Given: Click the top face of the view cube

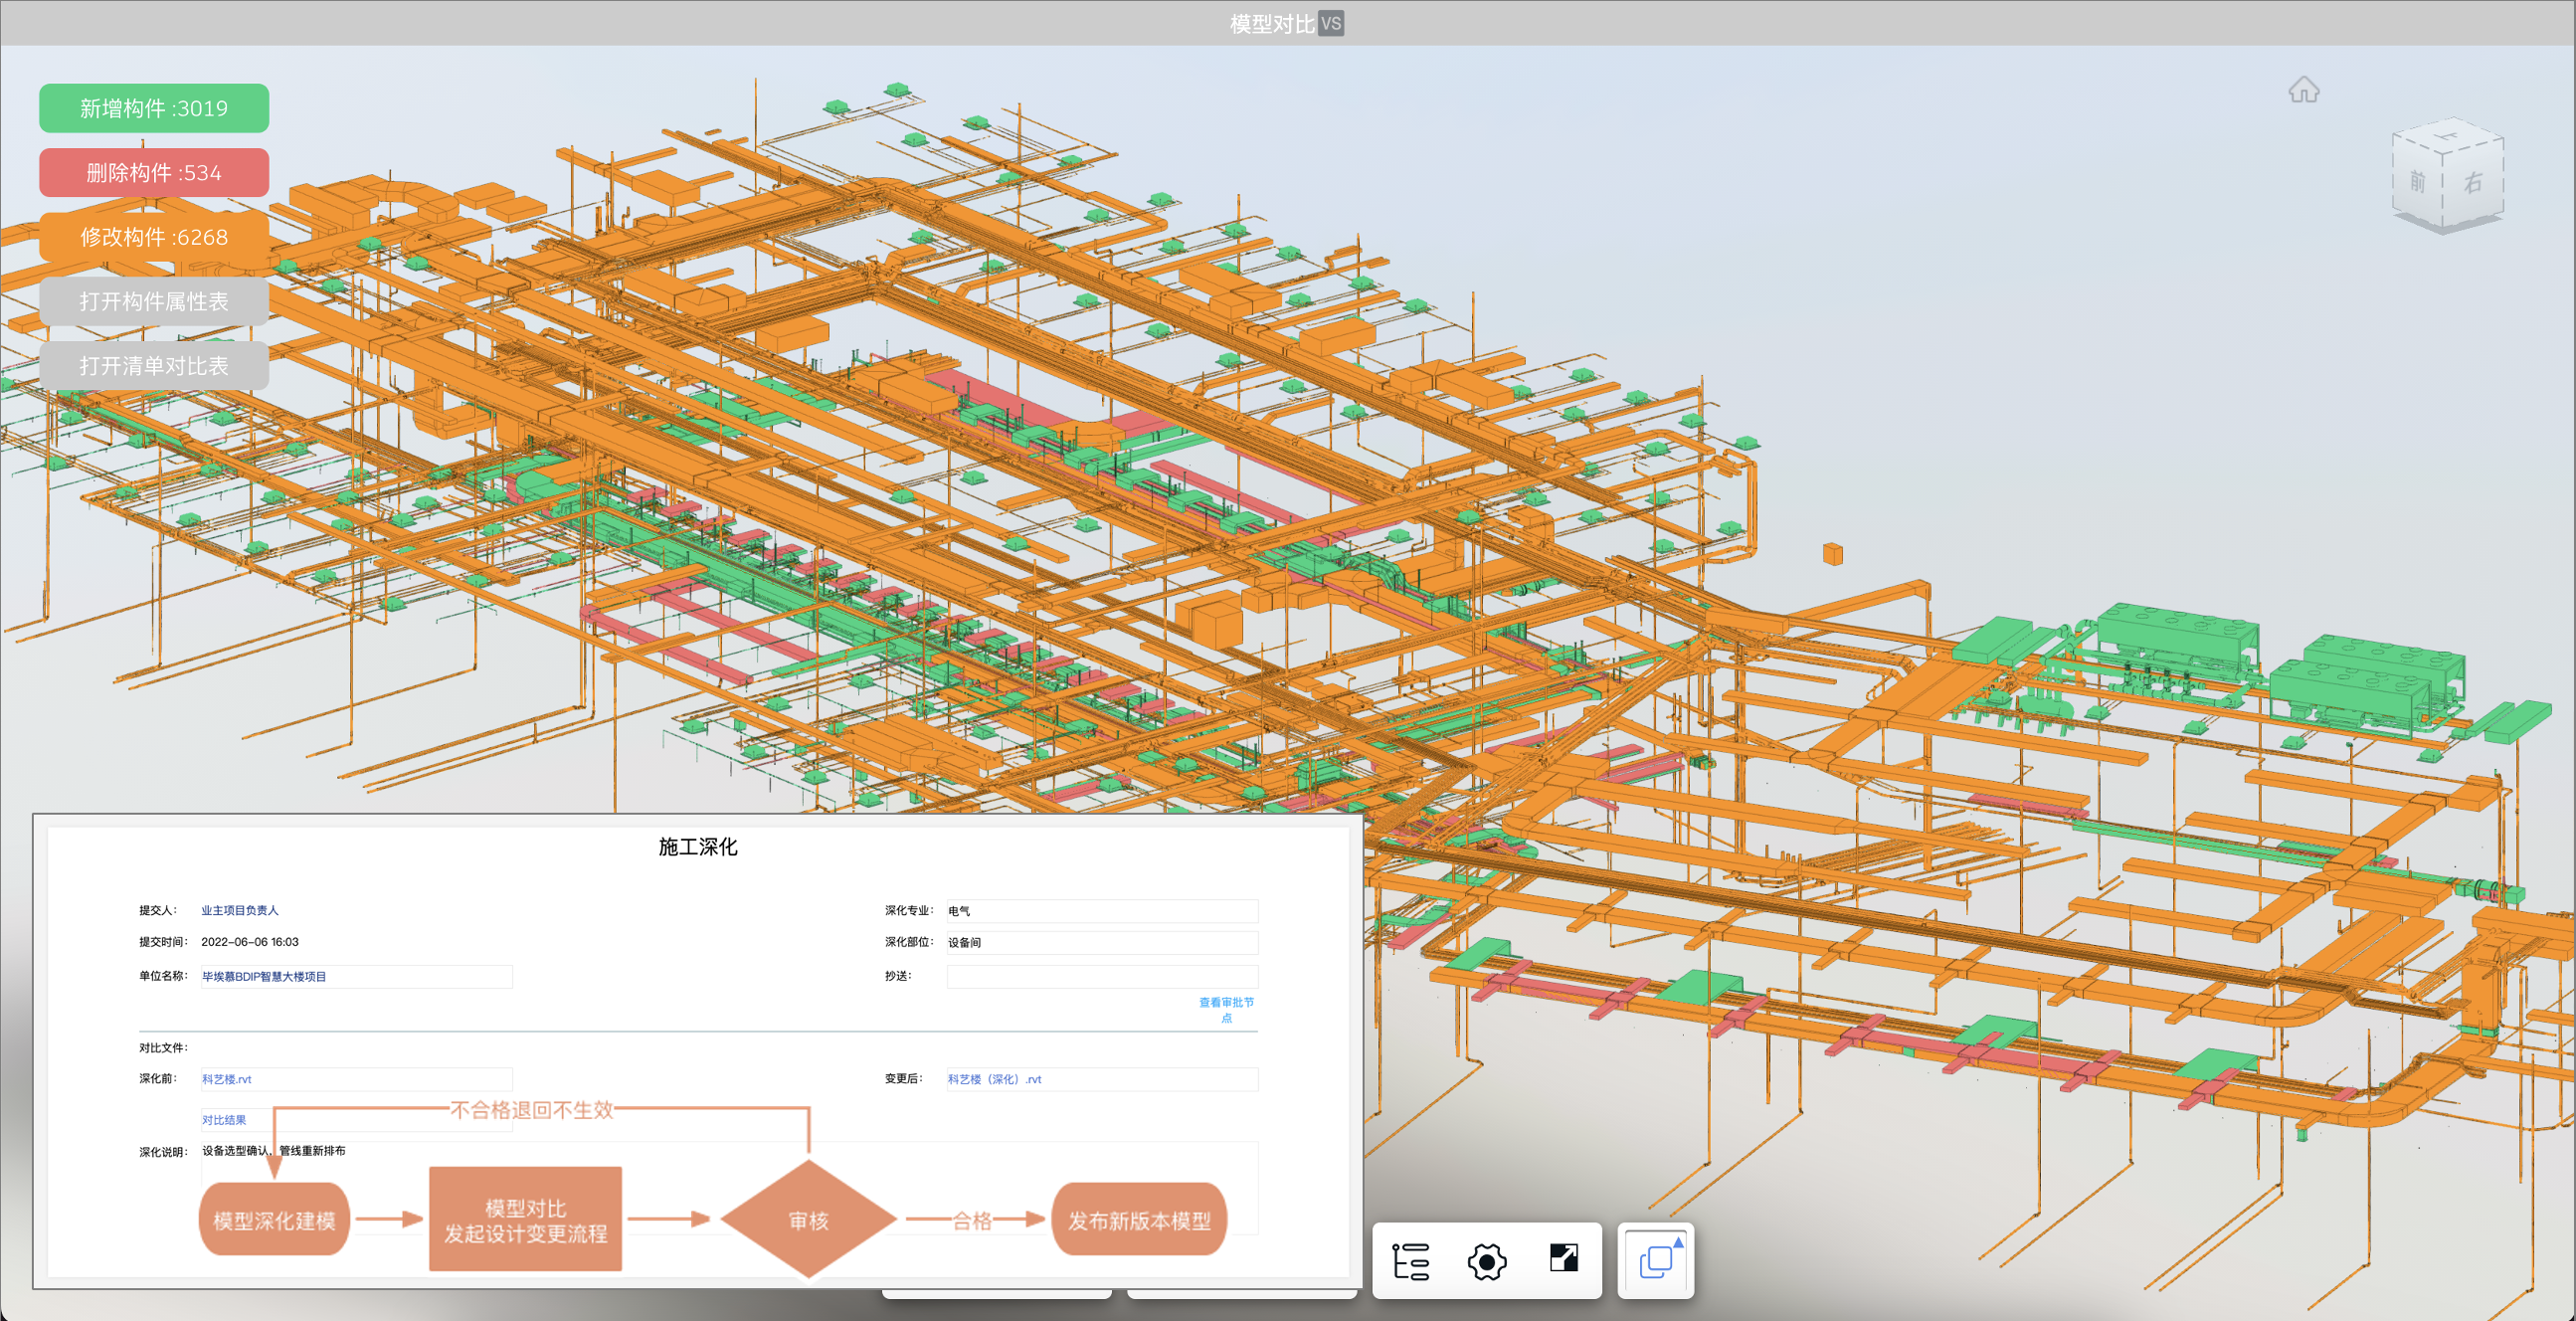Looking at the screenshot, I should coord(2448,137).
